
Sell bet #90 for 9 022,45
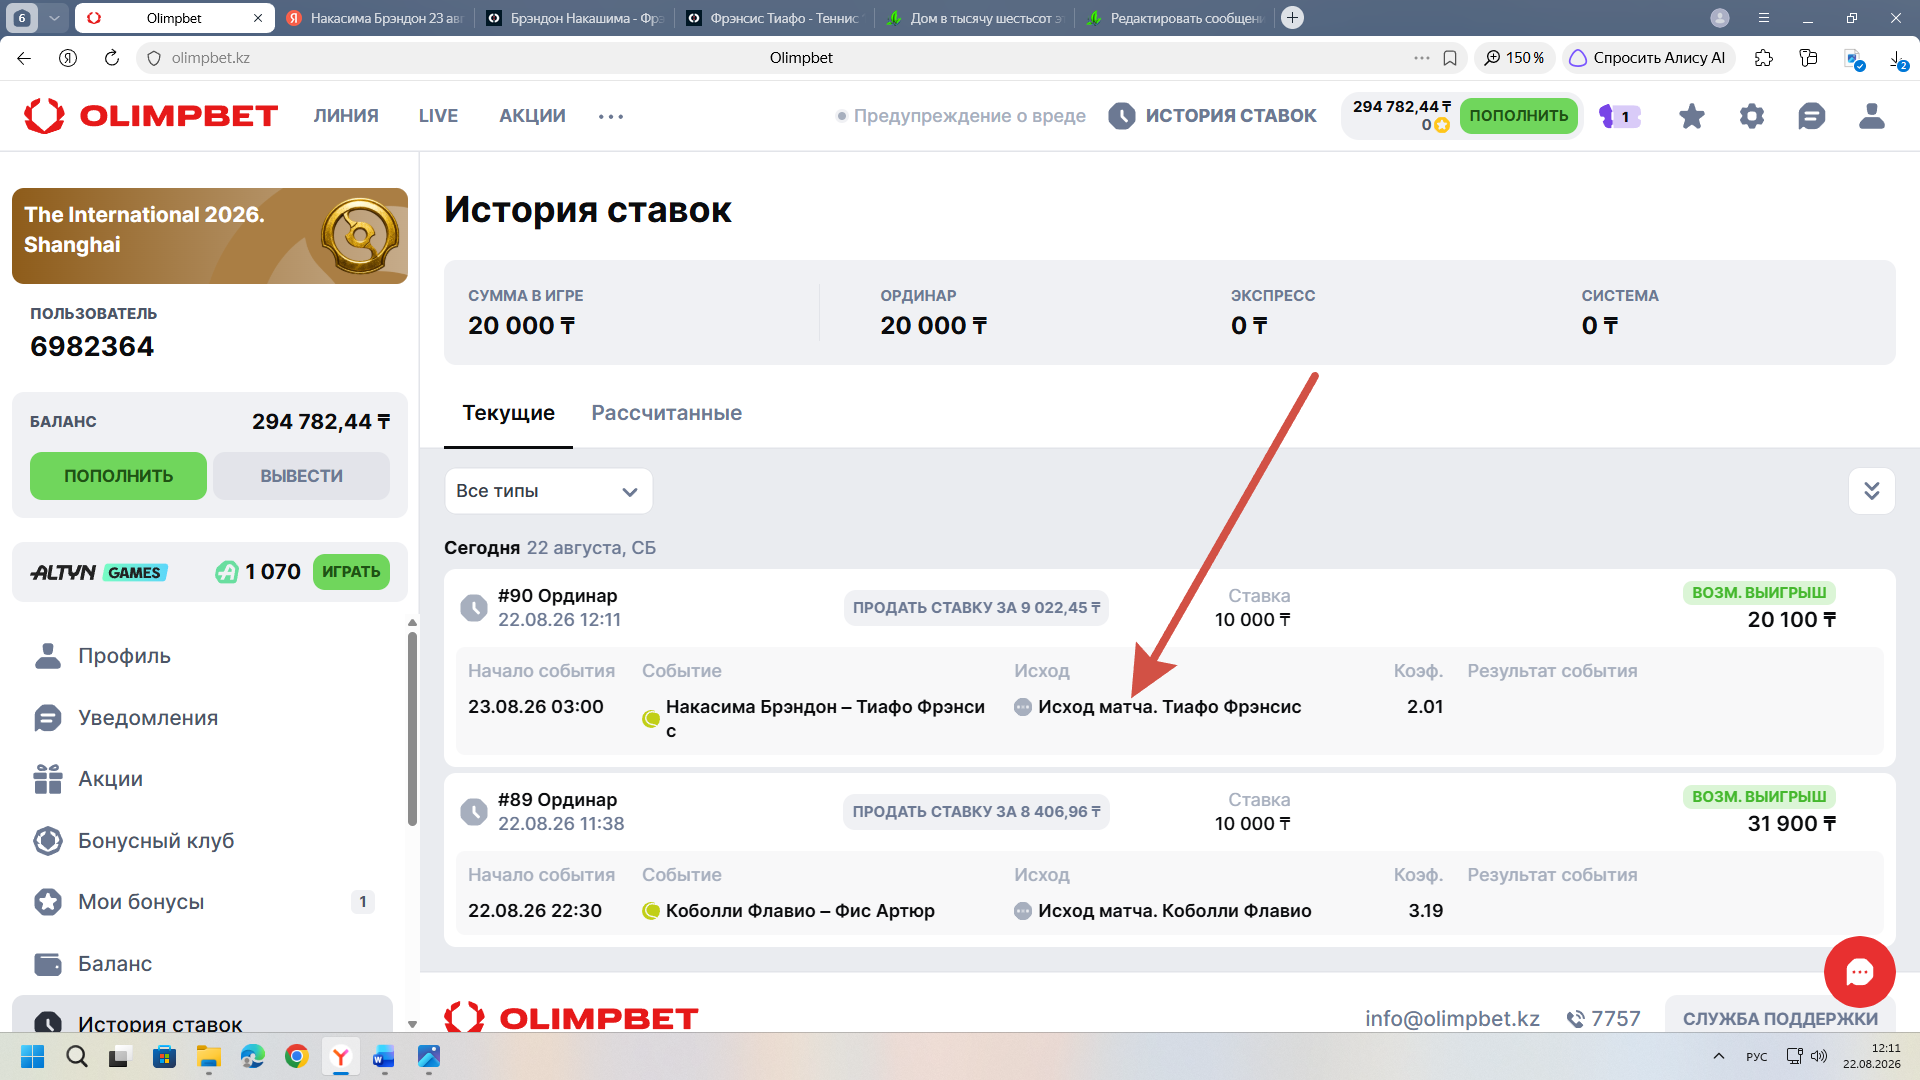pyautogui.click(x=976, y=608)
